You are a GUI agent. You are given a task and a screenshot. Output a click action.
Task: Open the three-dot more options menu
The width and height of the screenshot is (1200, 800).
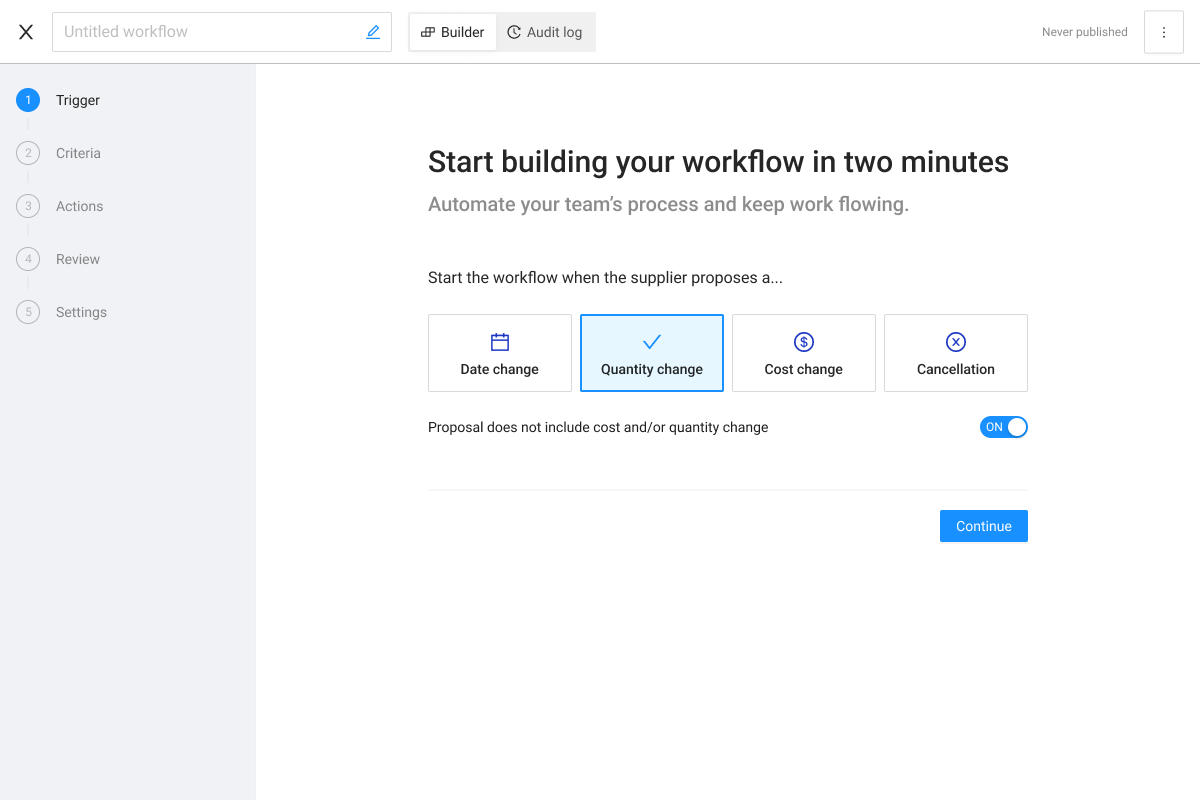pos(1163,32)
